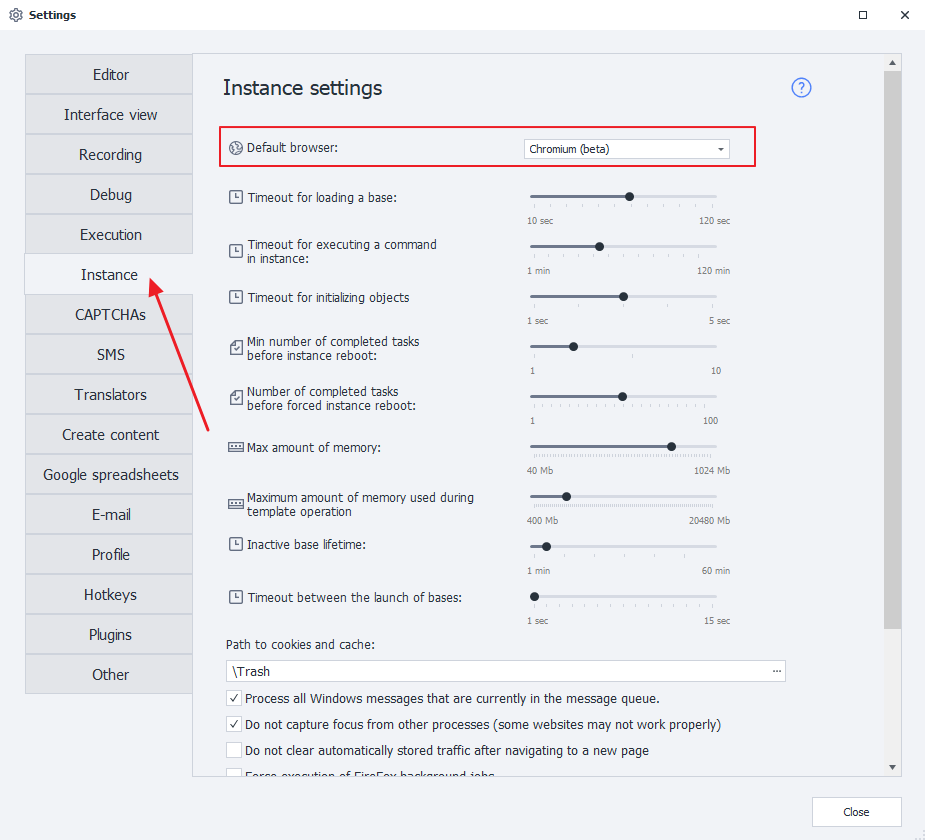
Task: Click the clock icon beside Inactive base lifetime
Action: [x=236, y=545]
